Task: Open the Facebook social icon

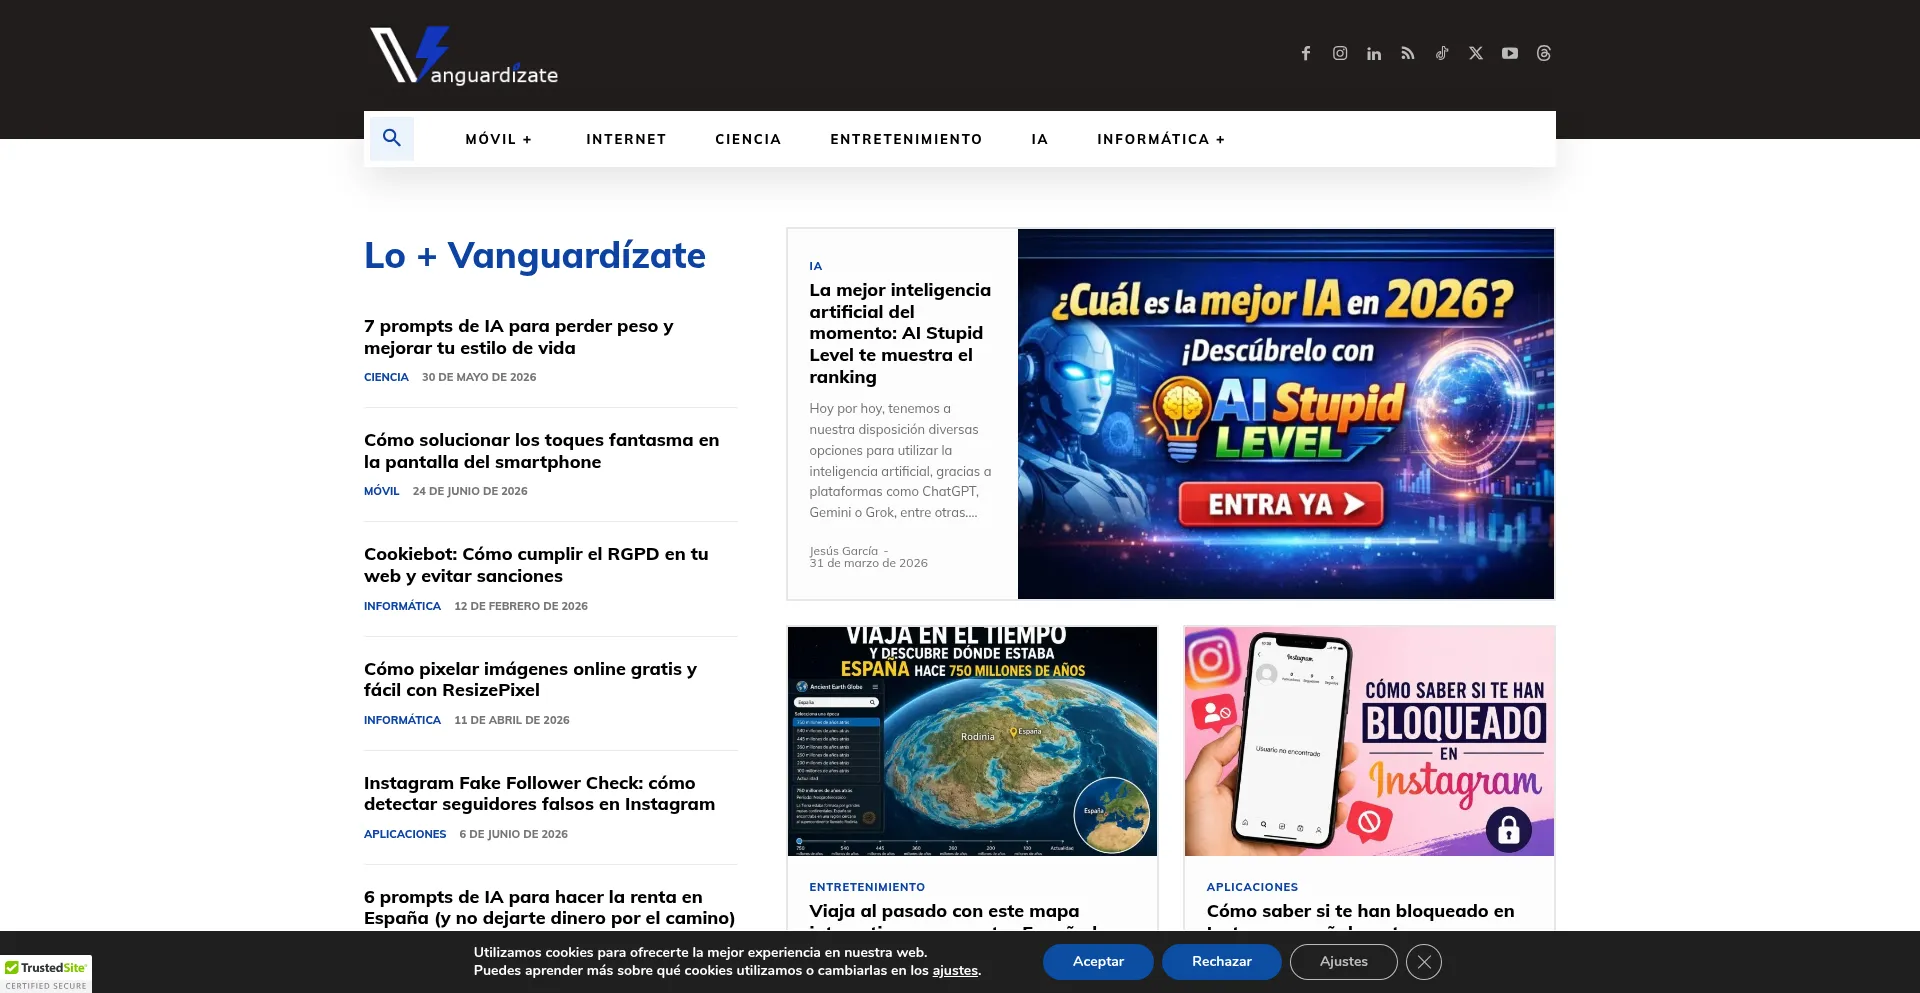Action: click(x=1306, y=53)
